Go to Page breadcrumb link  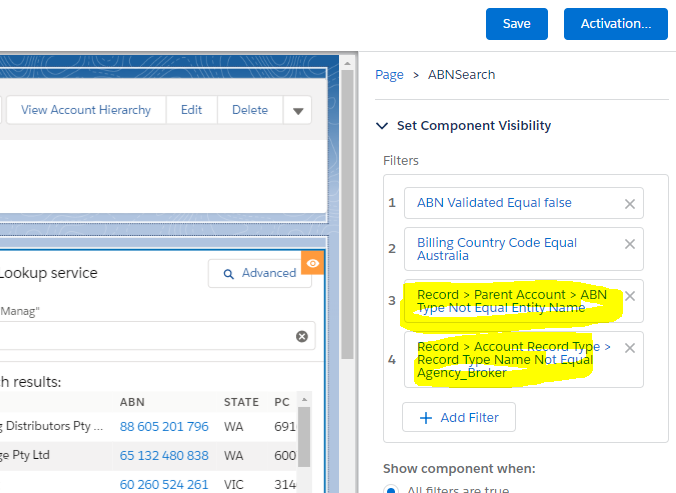pyautogui.click(x=389, y=75)
